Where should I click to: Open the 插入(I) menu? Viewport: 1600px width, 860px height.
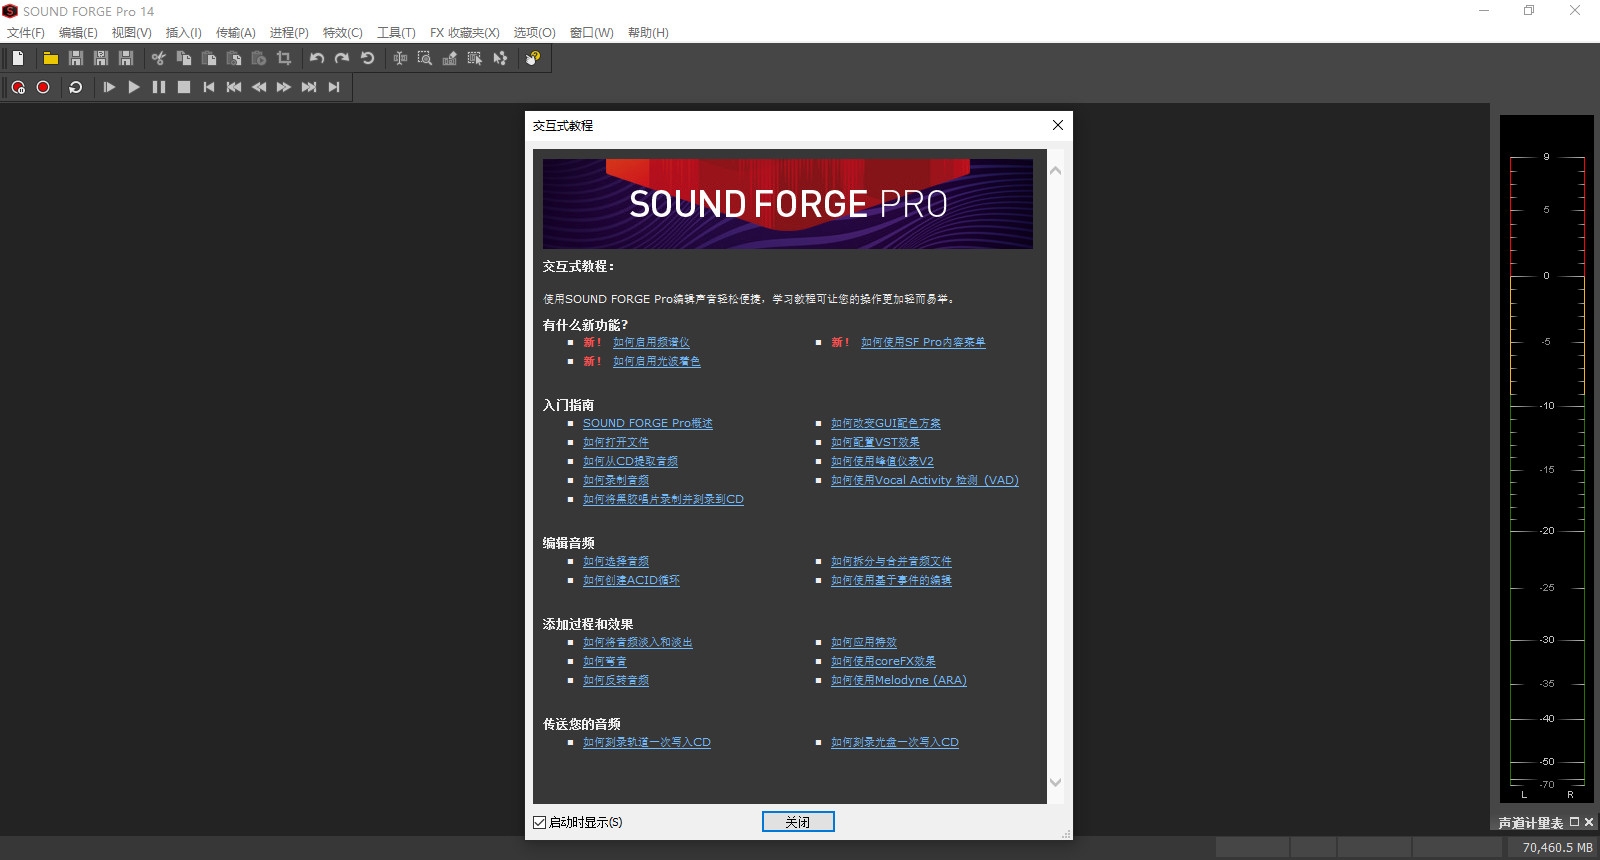[184, 32]
